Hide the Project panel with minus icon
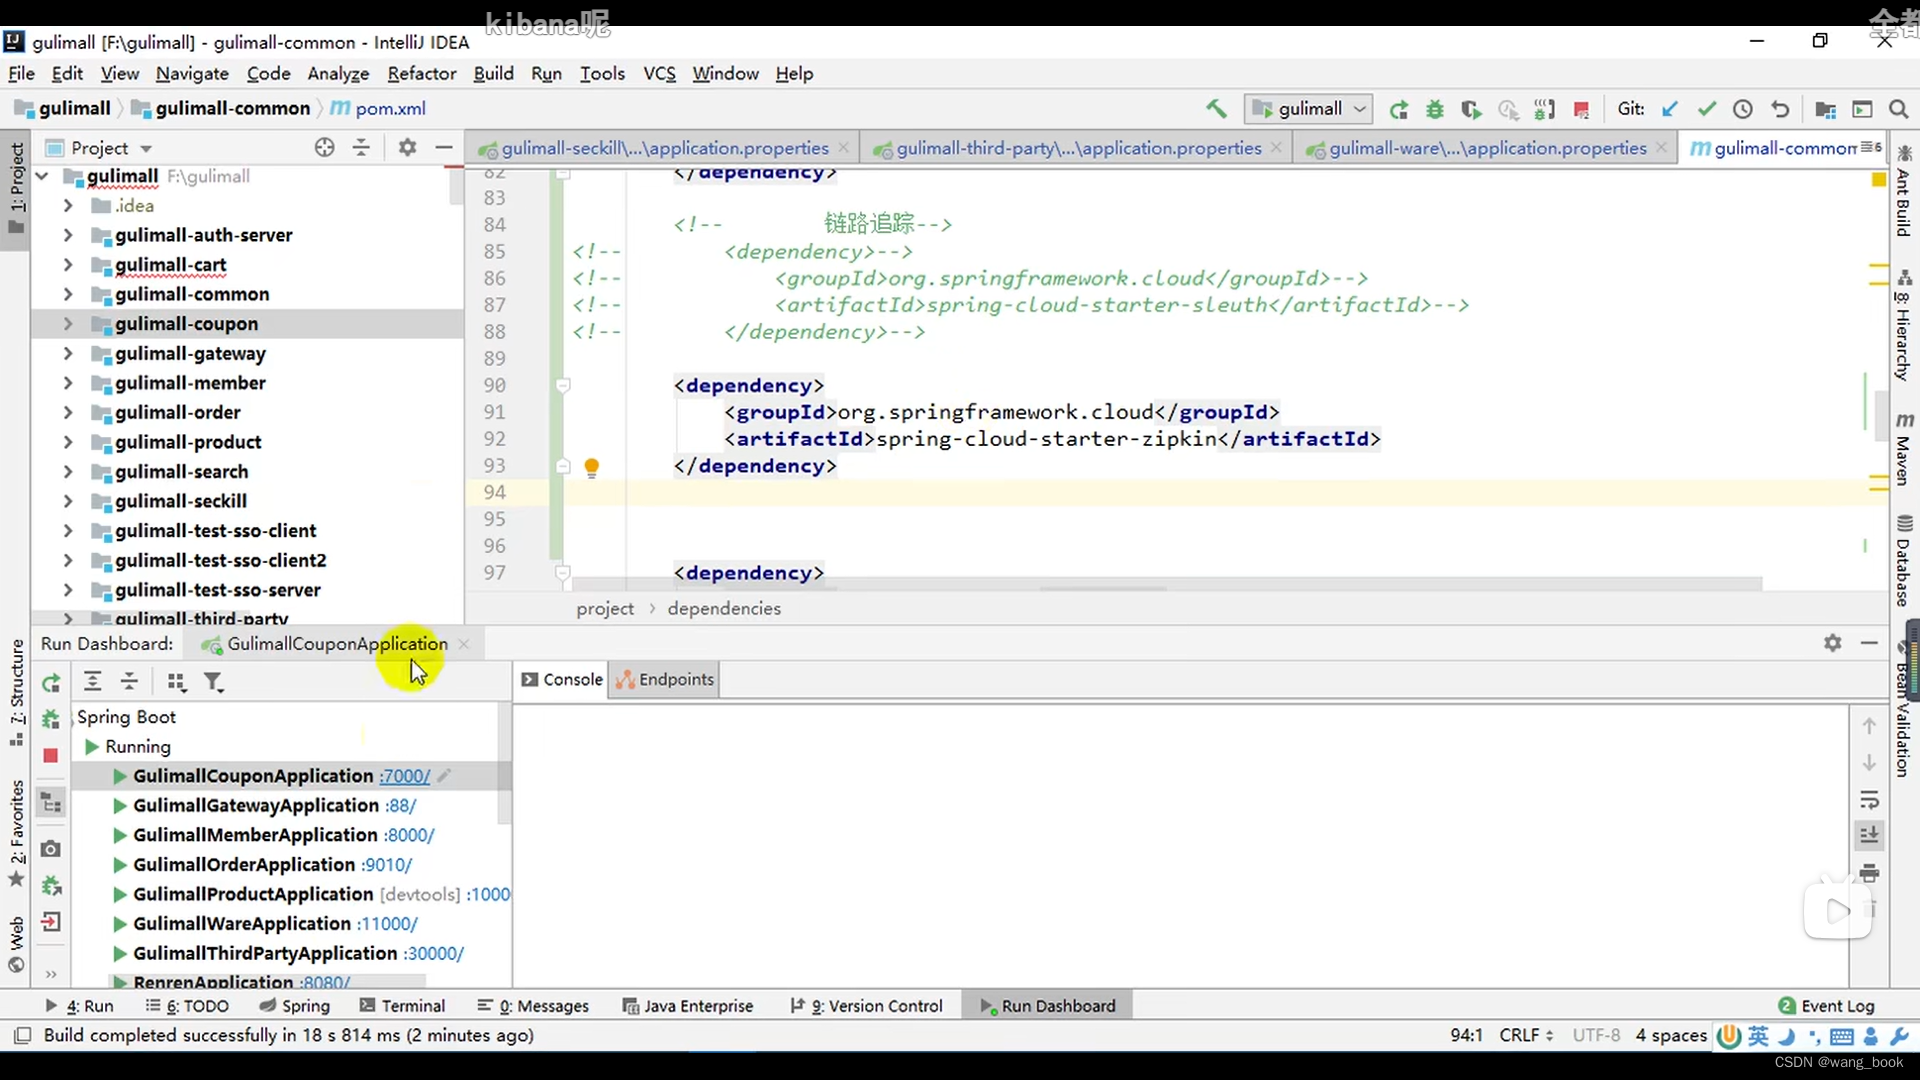 click(x=444, y=148)
